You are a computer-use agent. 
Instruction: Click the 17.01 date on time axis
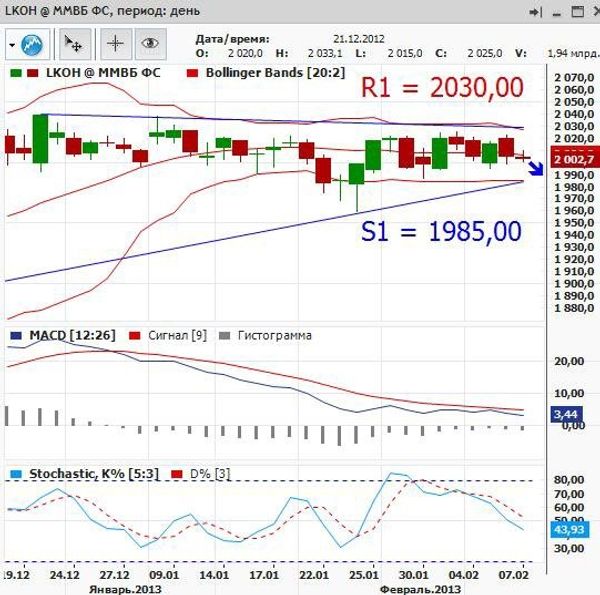264,575
